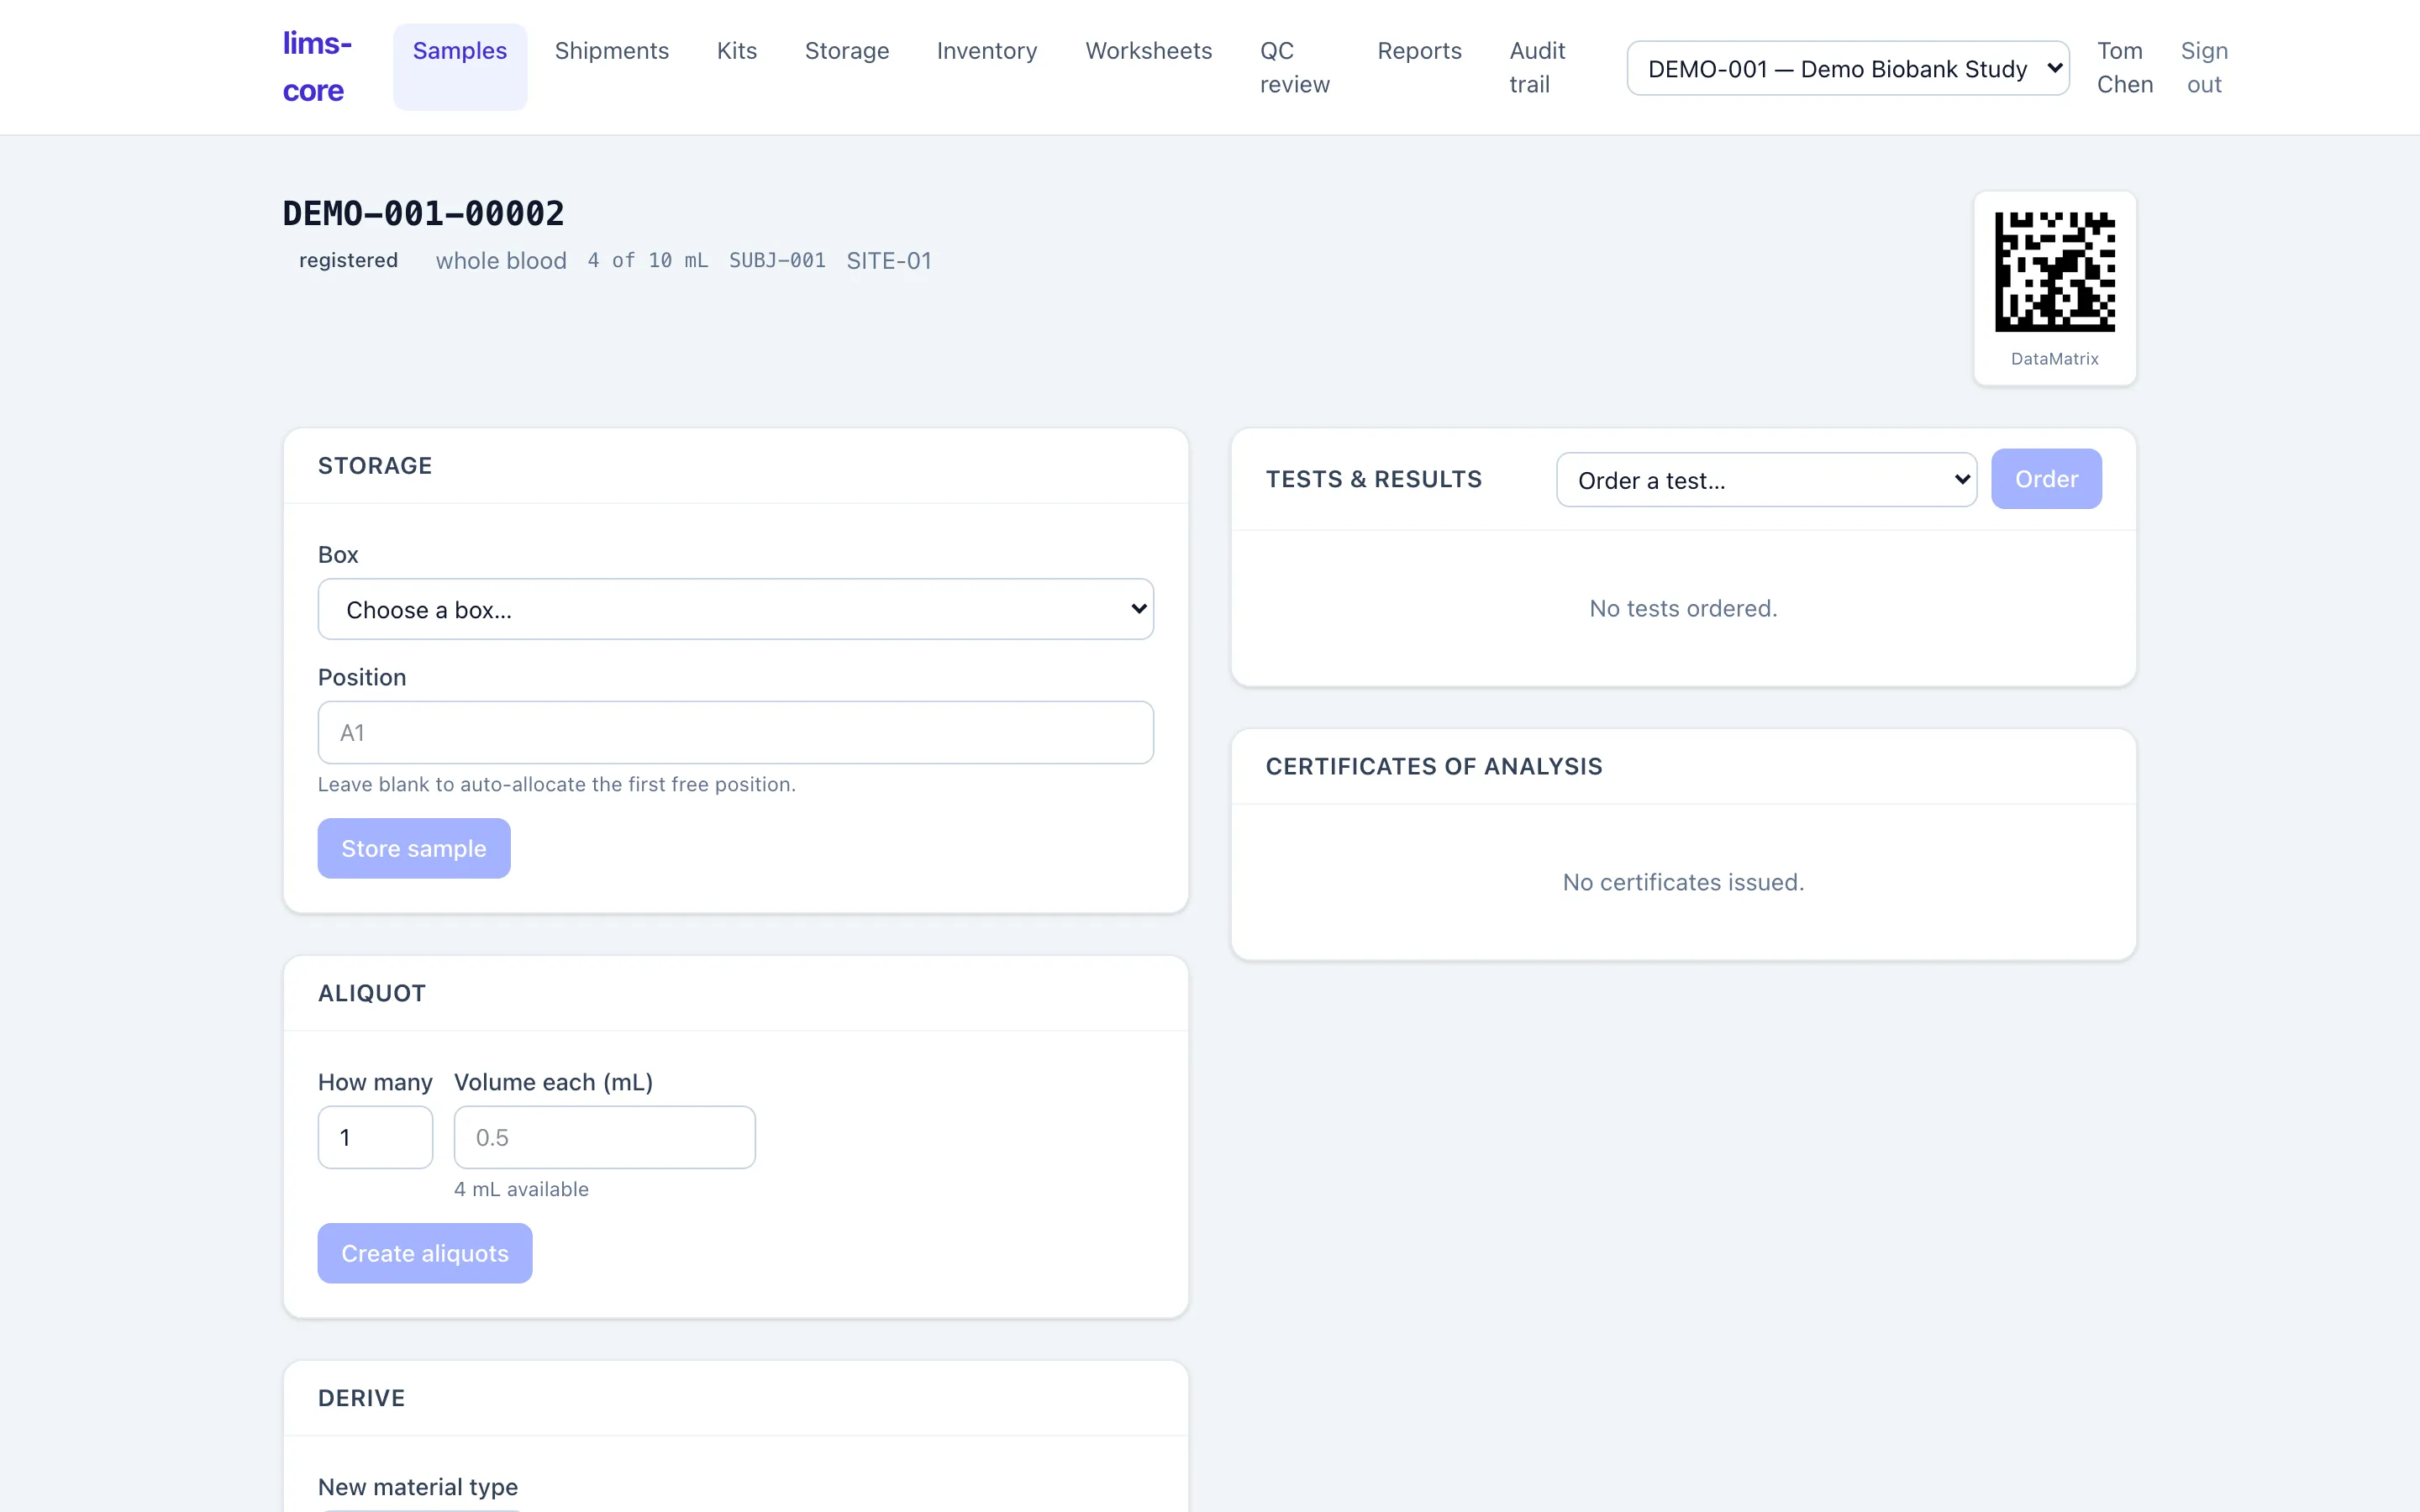Click the Order button

(x=2046, y=479)
